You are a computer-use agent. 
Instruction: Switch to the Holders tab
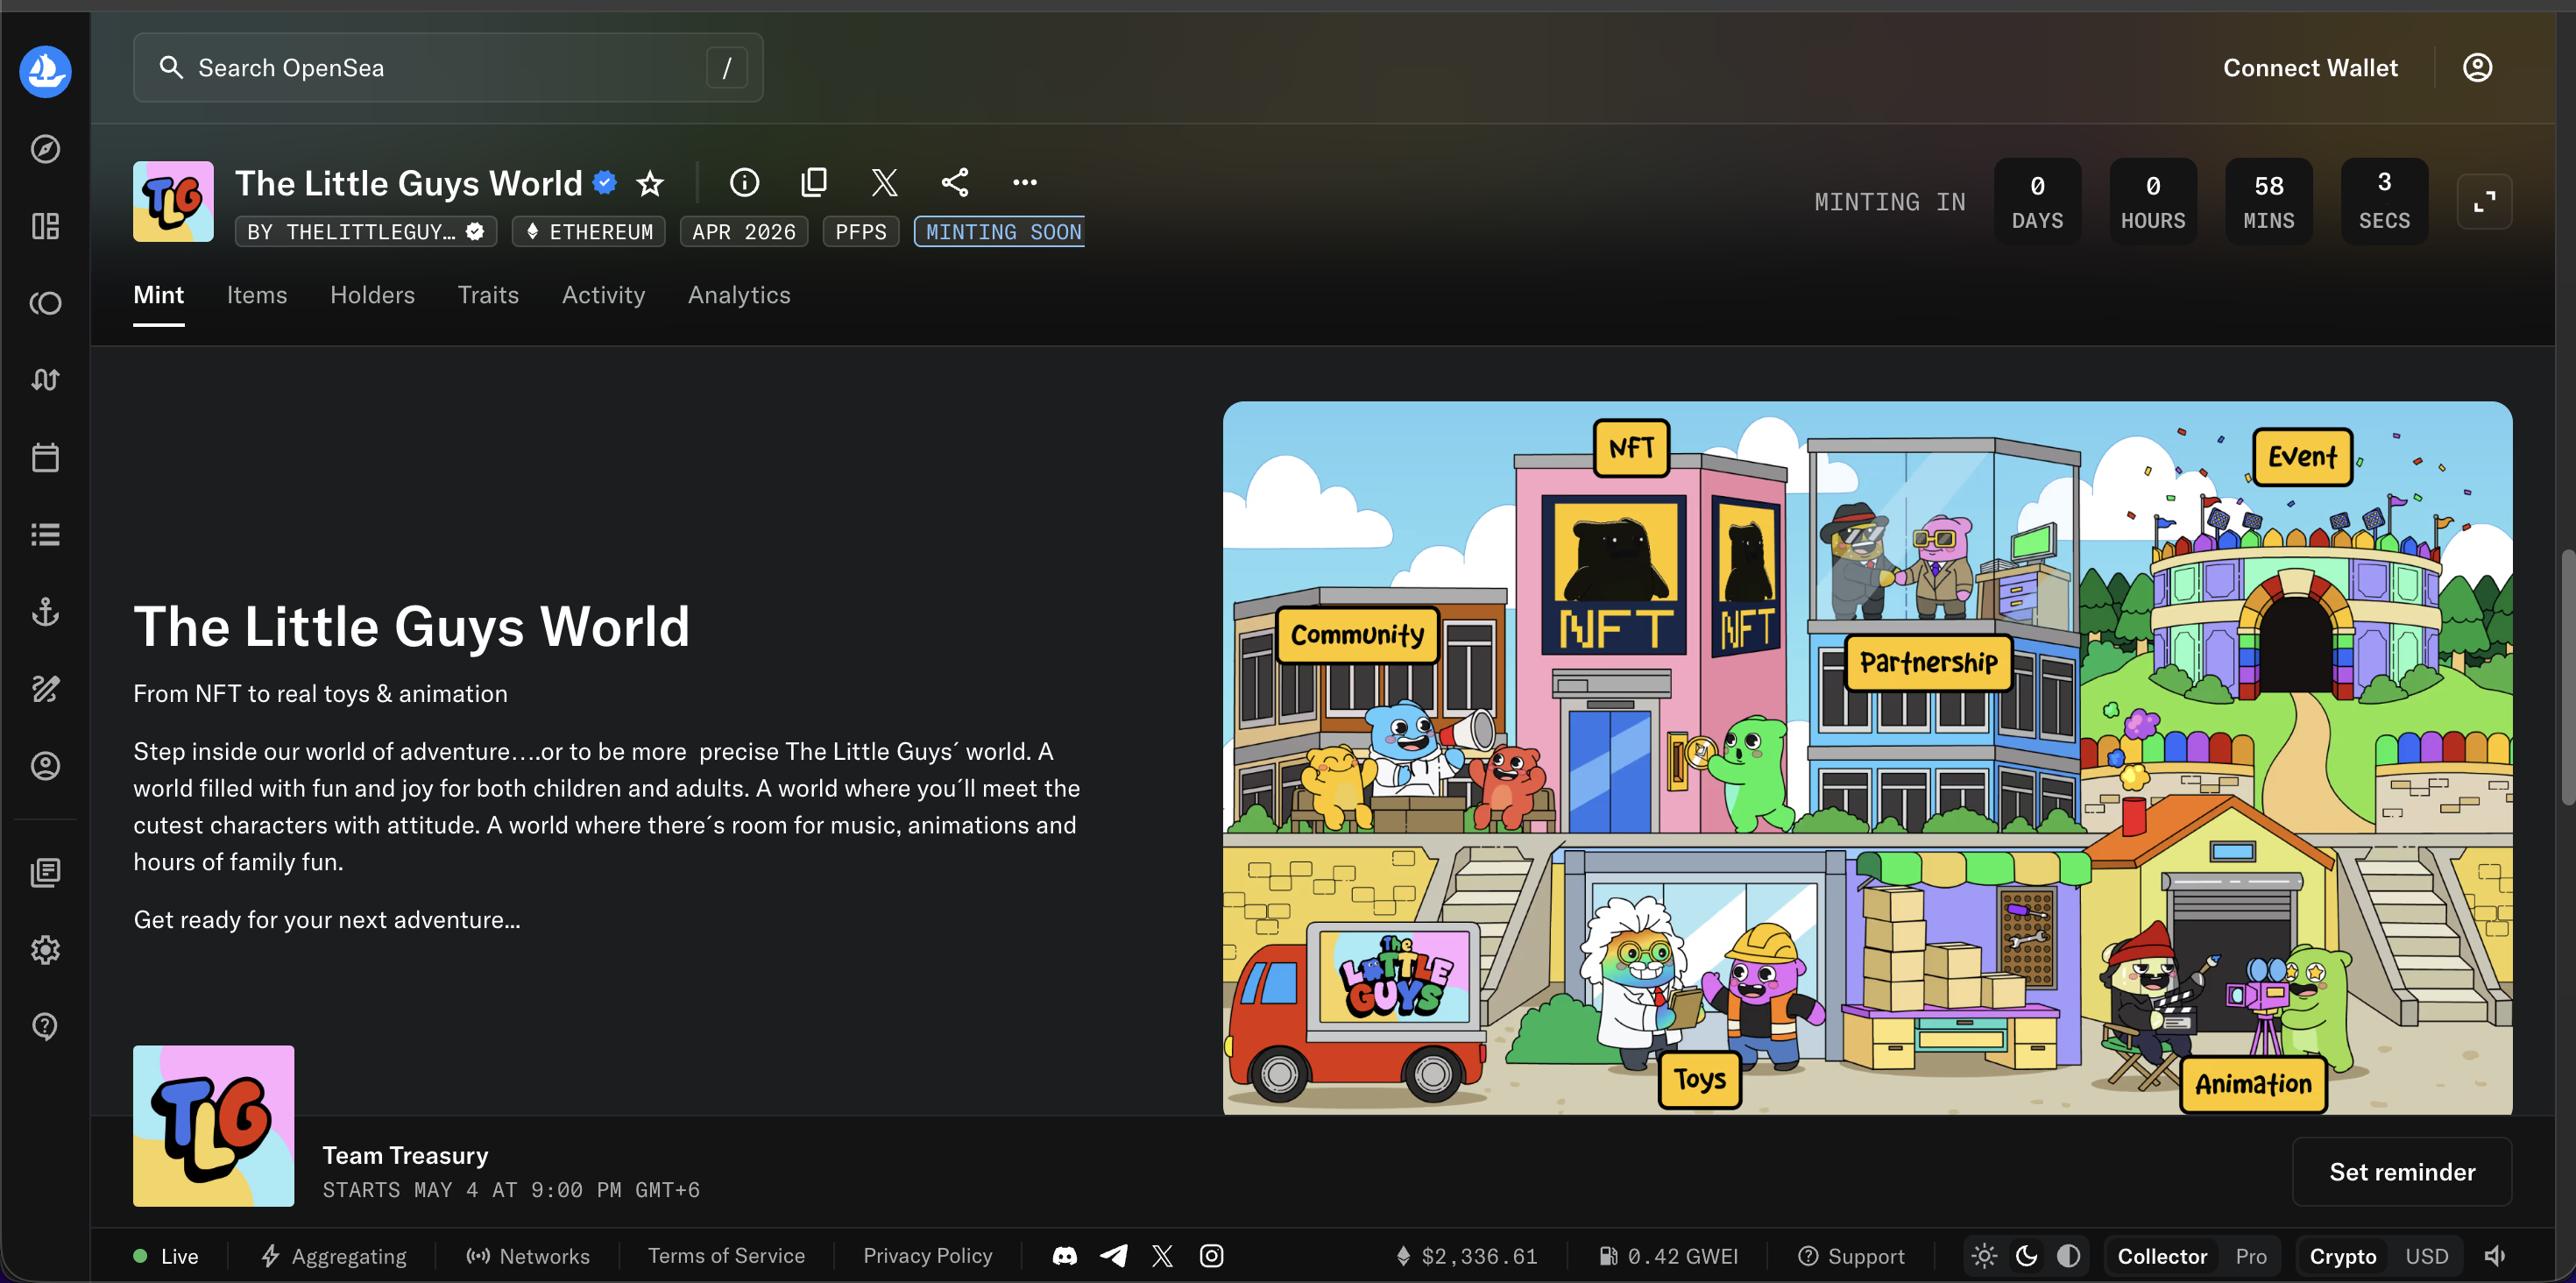372,295
